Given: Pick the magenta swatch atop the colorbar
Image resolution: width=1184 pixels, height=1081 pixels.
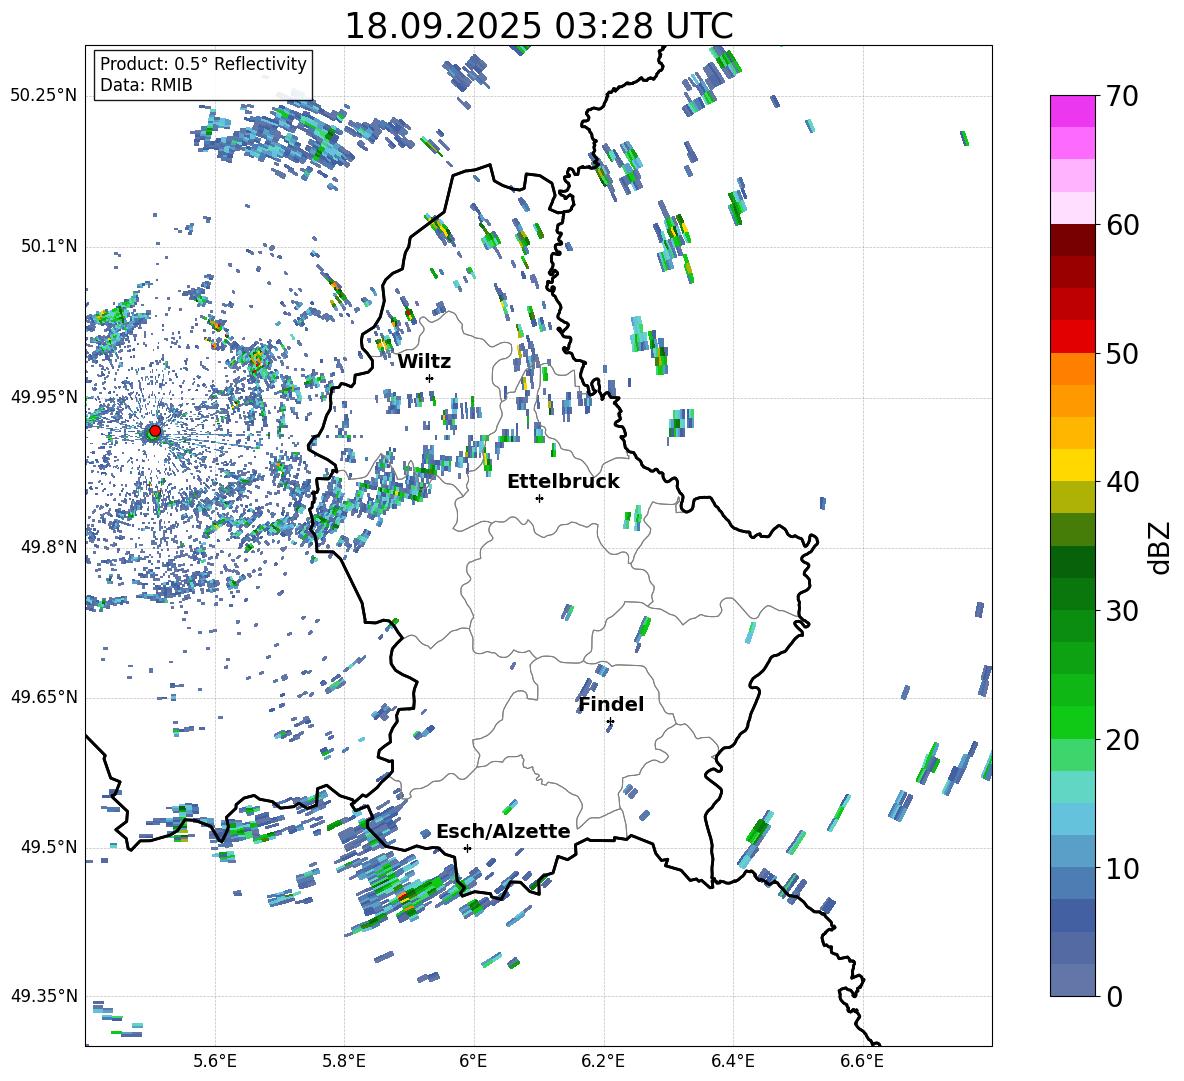Looking at the screenshot, I should 1073,110.
